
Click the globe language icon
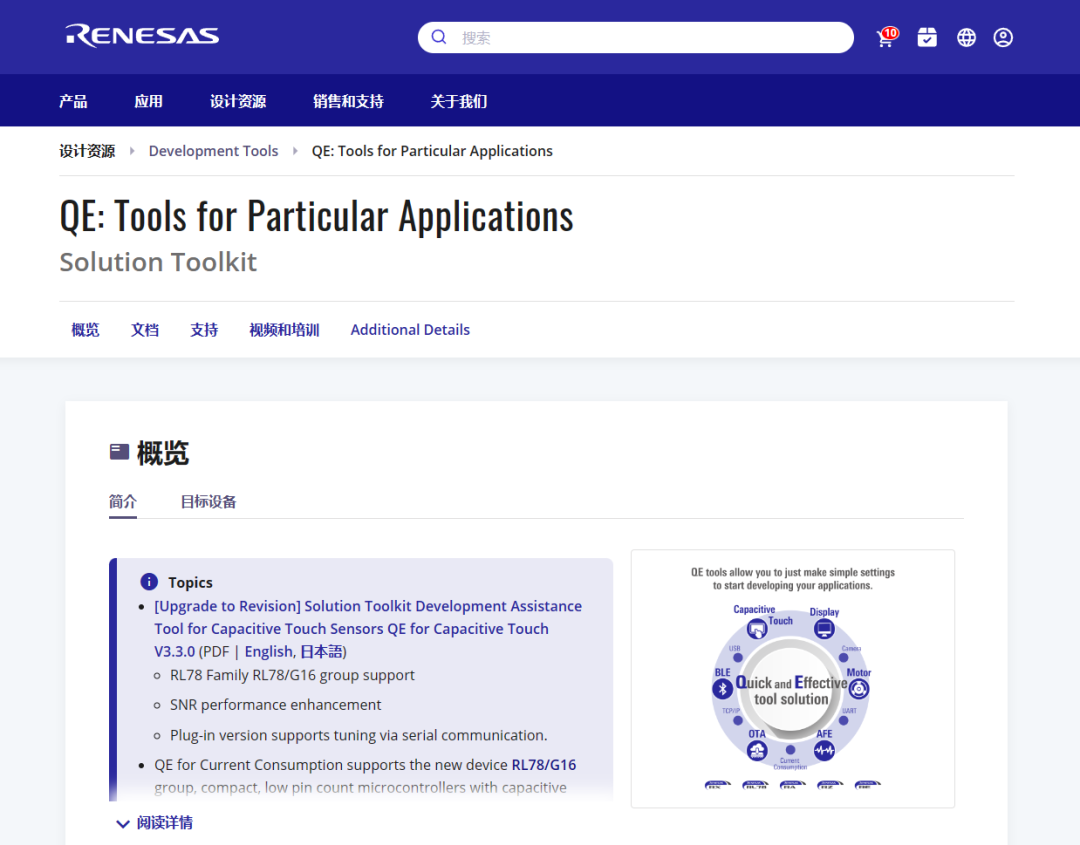[x=966, y=37]
